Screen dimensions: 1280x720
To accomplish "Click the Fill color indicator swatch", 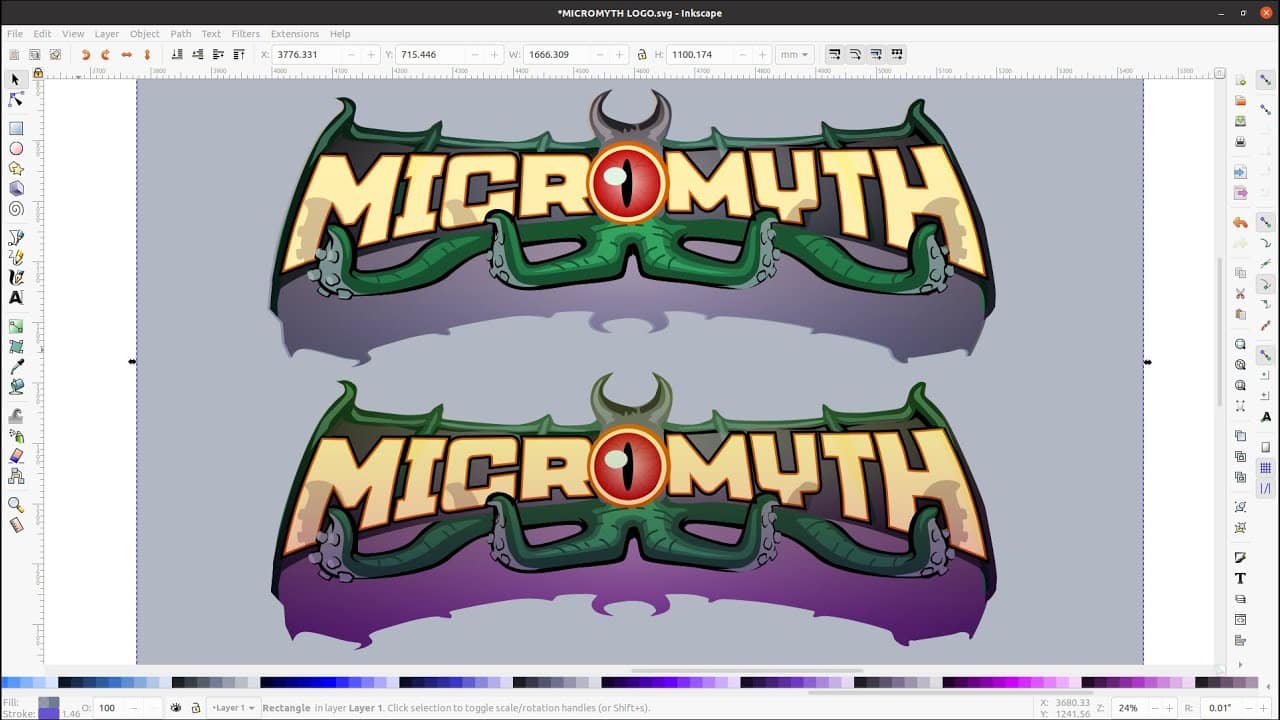I will tap(48, 702).
